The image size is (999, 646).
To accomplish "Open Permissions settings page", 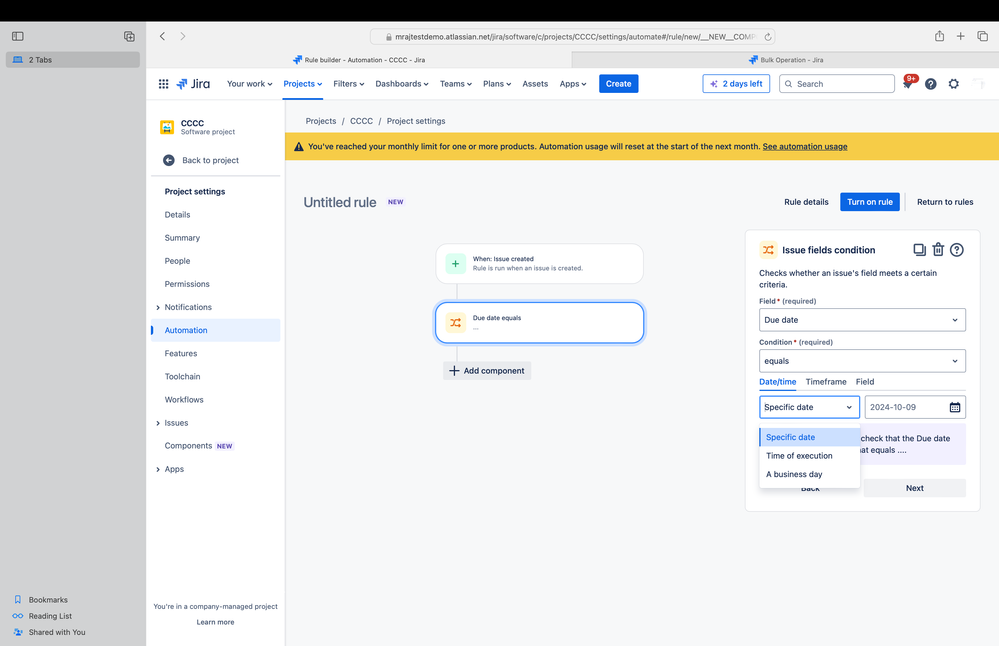I will (187, 284).
